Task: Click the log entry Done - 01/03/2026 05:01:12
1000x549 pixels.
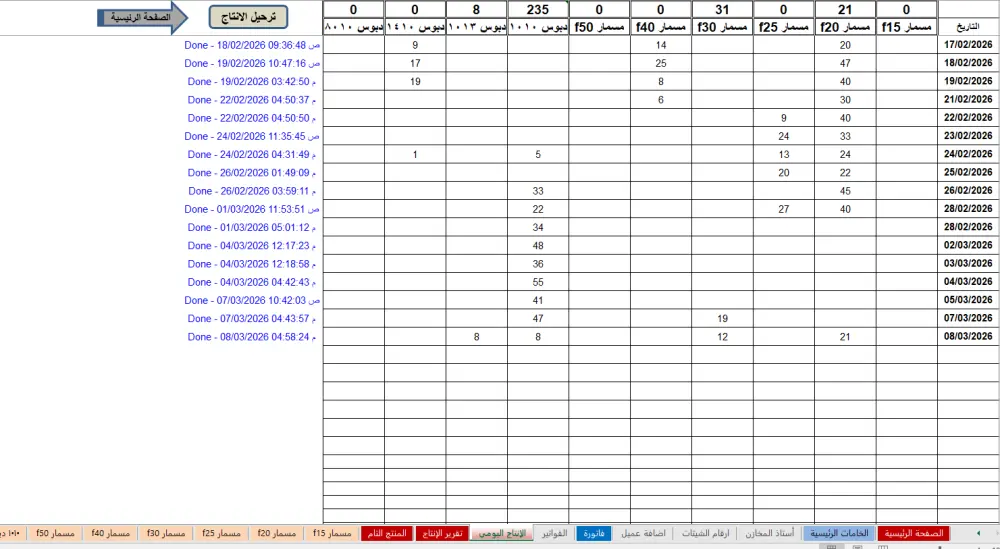Action: [252, 227]
